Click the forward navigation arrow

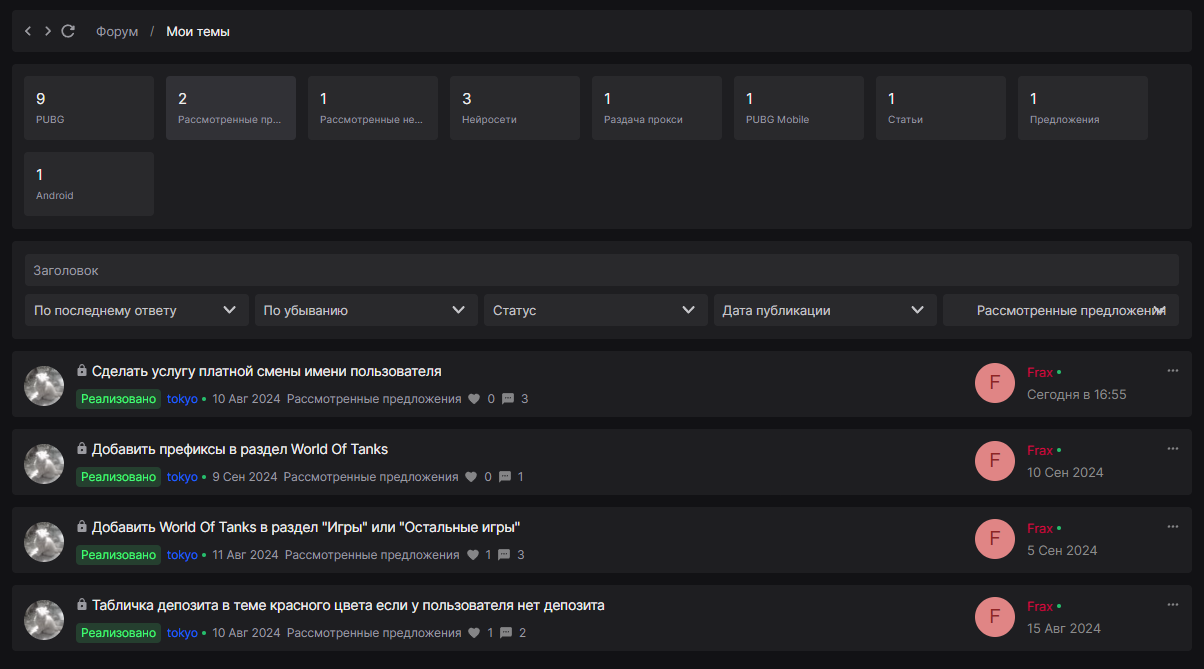pos(48,31)
